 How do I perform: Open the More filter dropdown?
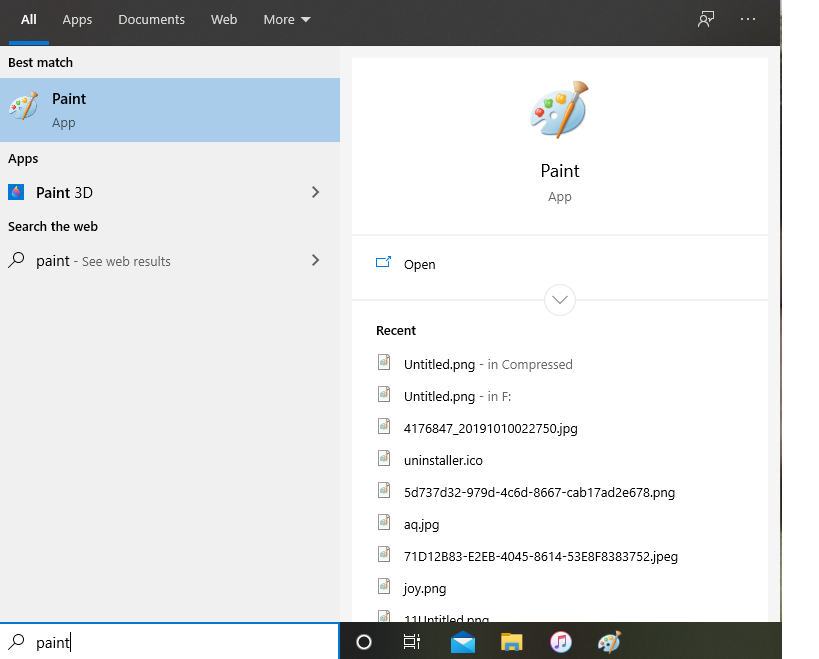(287, 20)
